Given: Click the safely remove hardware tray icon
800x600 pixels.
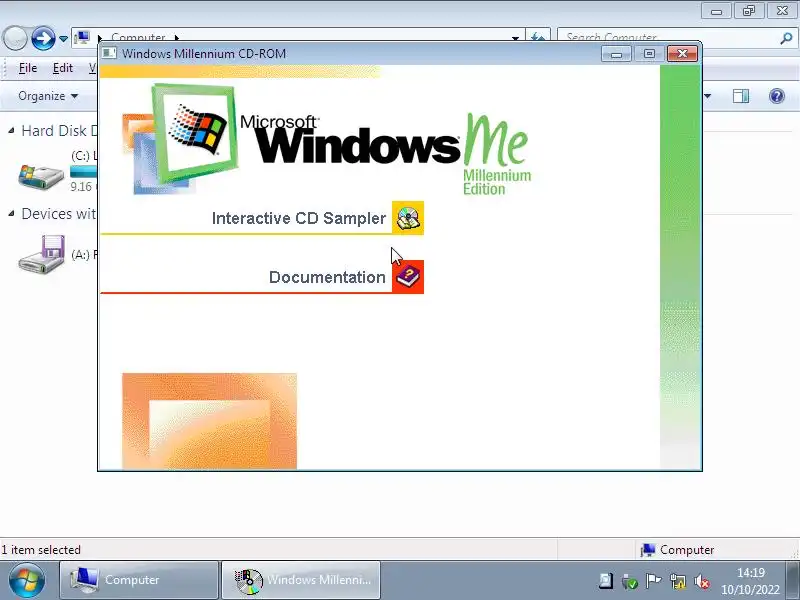Looking at the screenshot, I should (629, 581).
